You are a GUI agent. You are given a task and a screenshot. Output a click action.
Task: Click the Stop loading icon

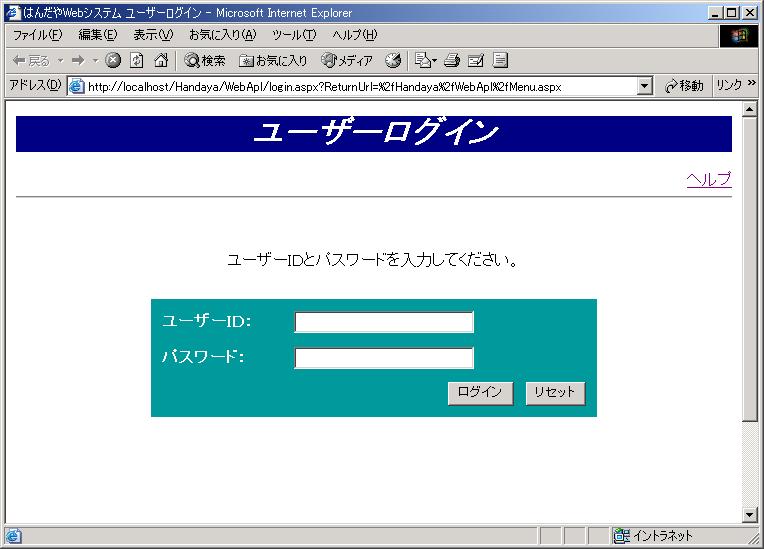pyautogui.click(x=113, y=60)
